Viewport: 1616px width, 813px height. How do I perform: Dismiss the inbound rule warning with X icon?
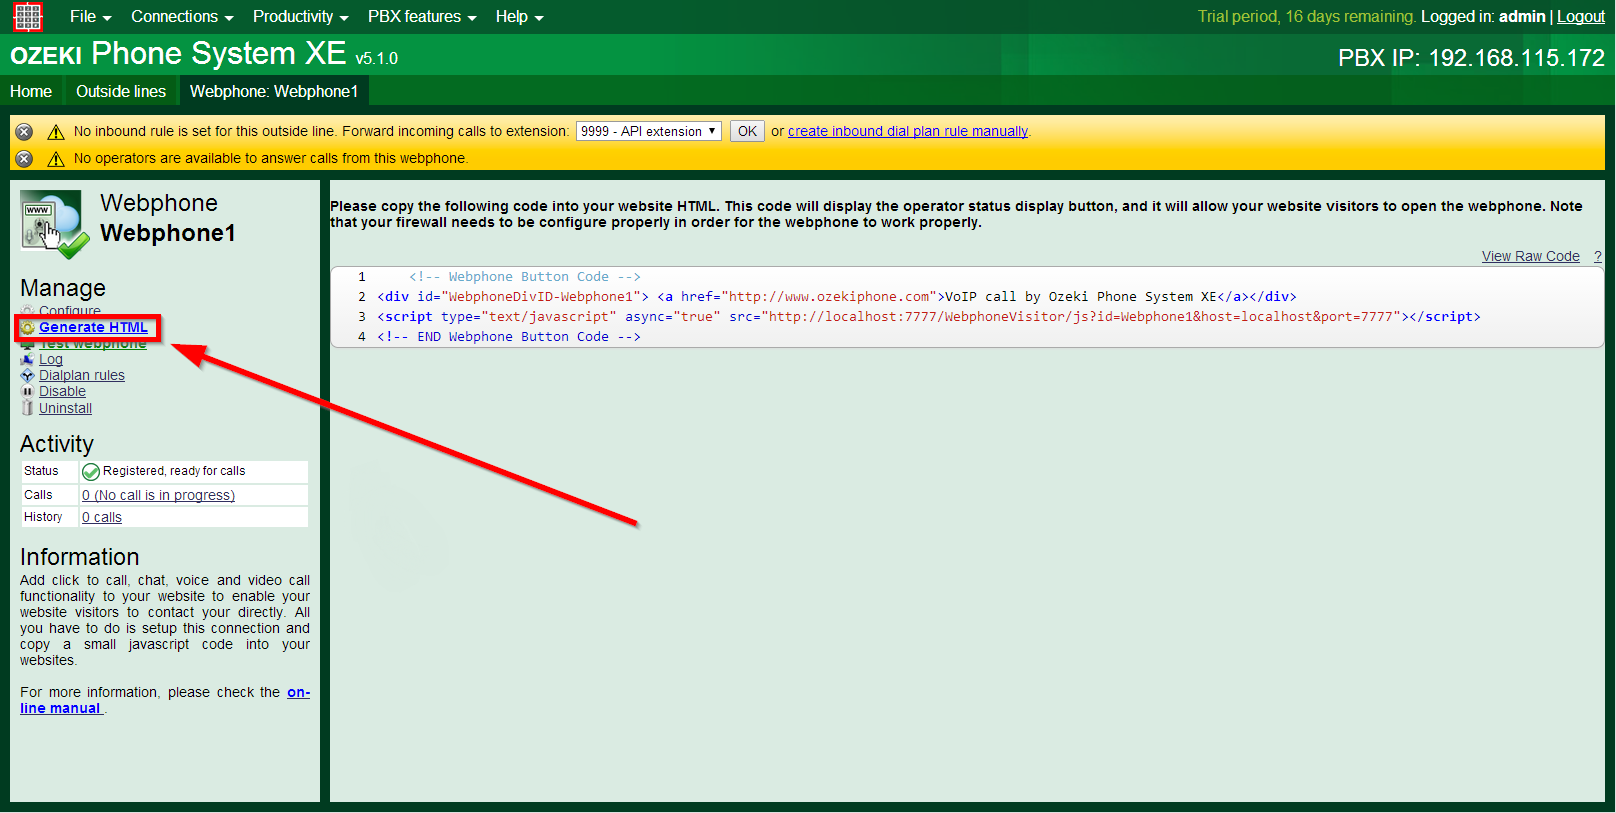25,132
